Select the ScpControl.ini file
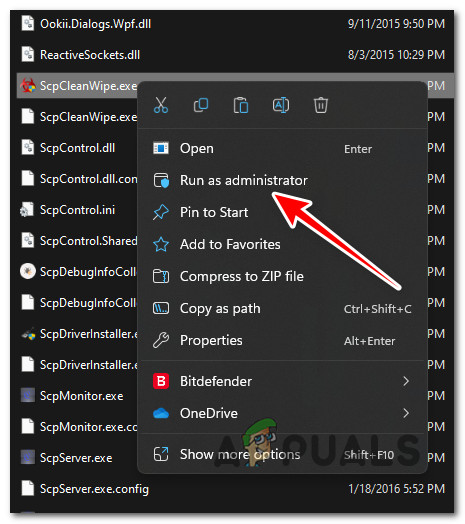The width and height of the screenshot is (465, 524). click(x=77, y=210)
